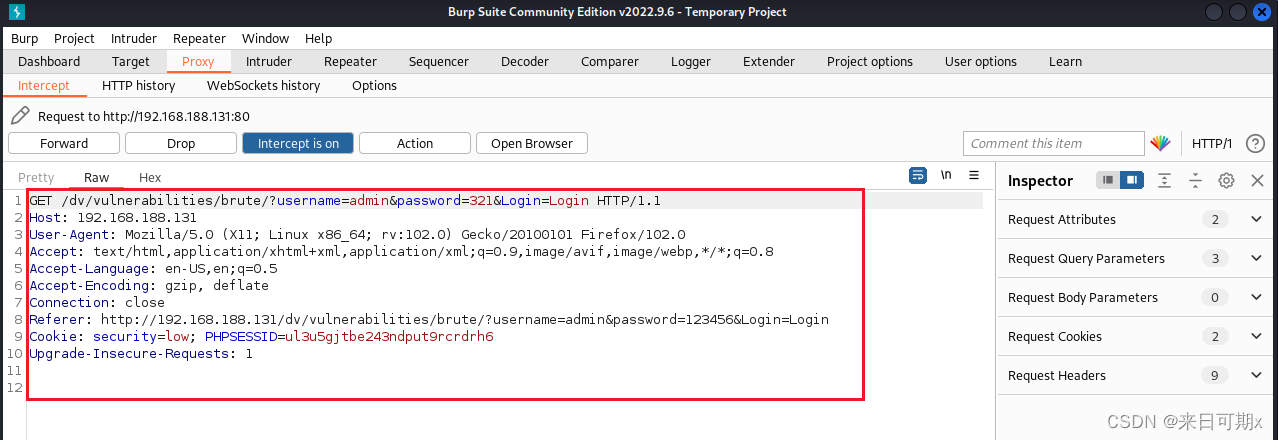Select the Proxy tab
This screenshot has height=440, width=1278.
coord(197,61)
